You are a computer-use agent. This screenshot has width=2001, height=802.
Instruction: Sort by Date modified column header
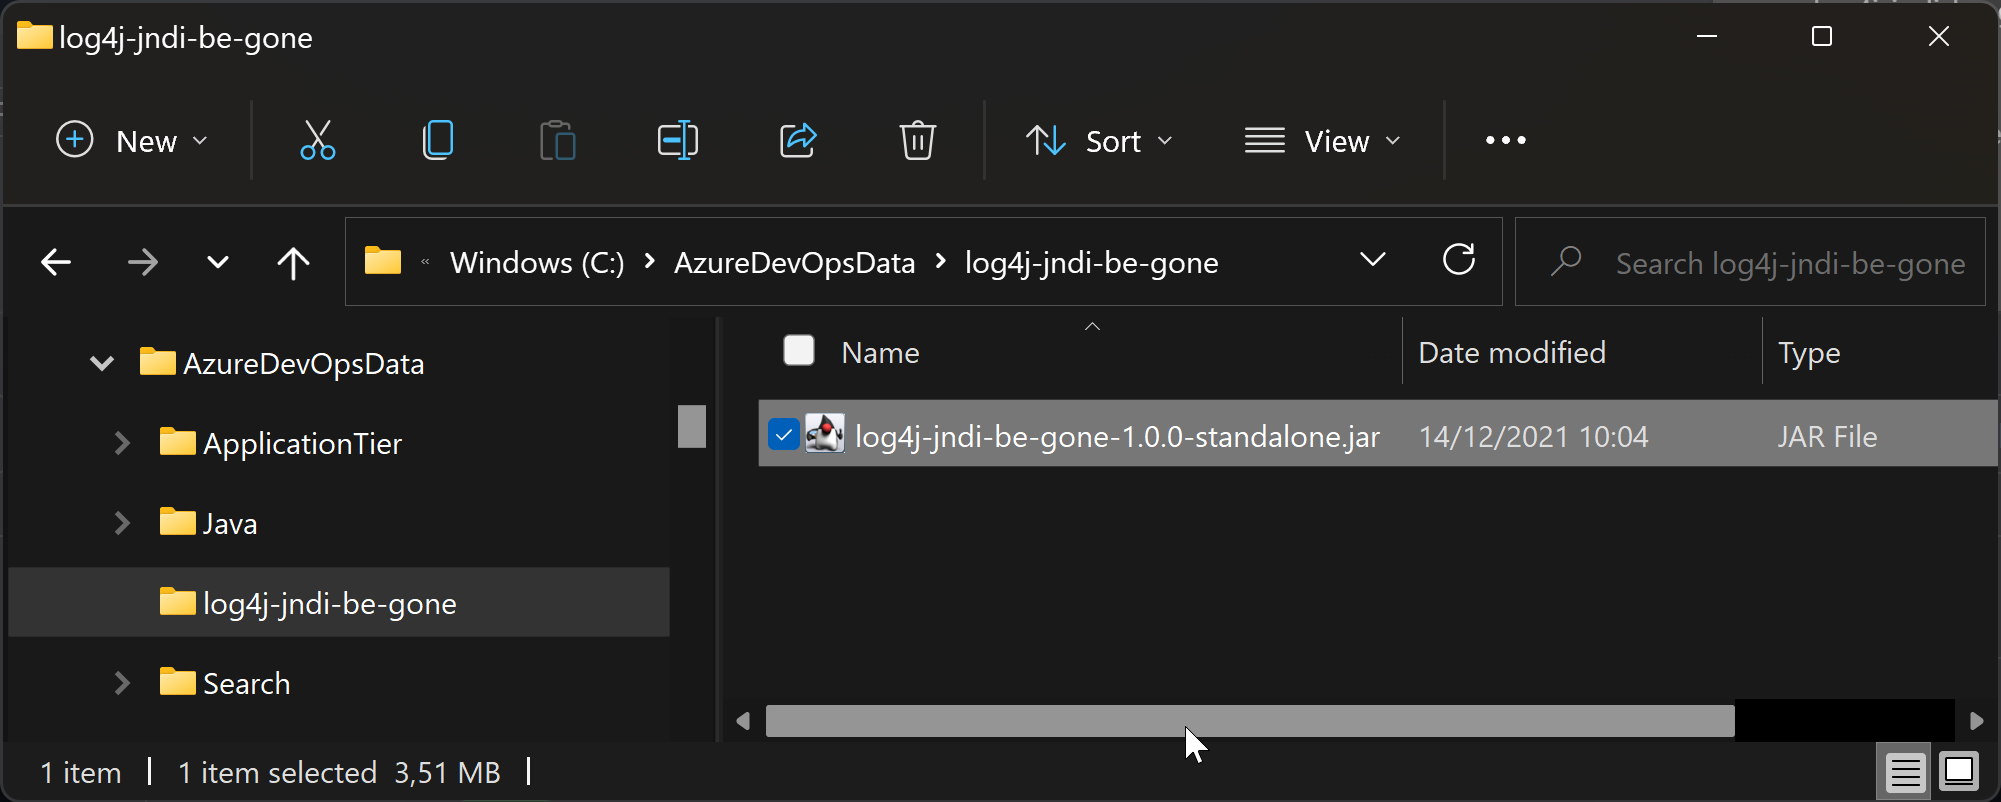pyautogui.click(x=1512, y=352)
